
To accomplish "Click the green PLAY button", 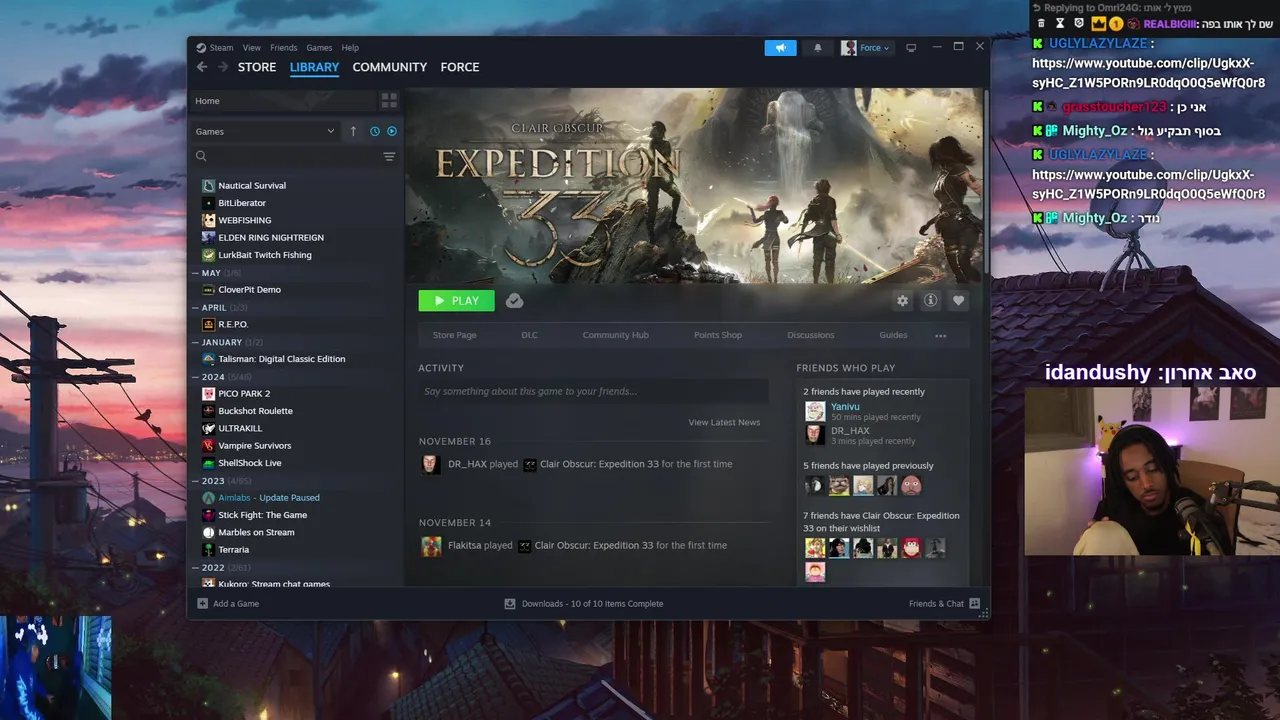I will 456,300.
